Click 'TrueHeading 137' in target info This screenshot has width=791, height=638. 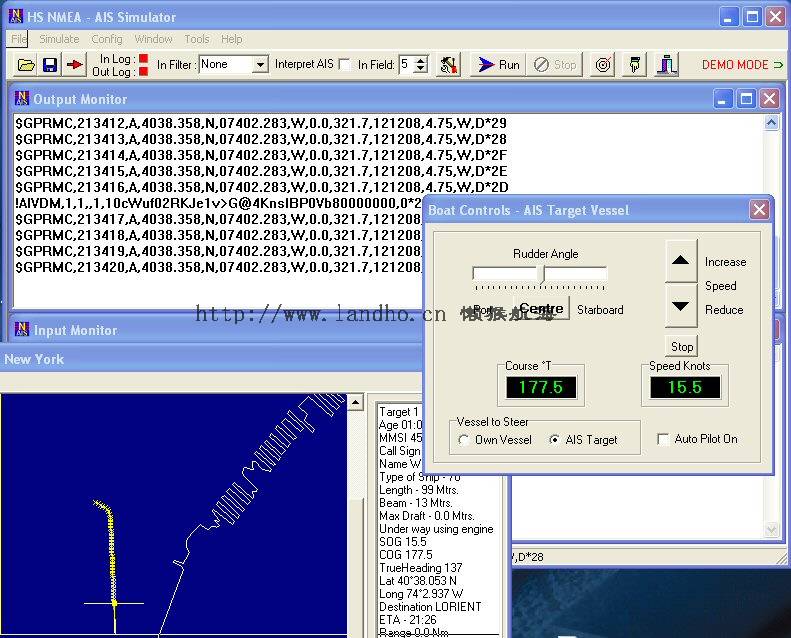pos(421,567)
